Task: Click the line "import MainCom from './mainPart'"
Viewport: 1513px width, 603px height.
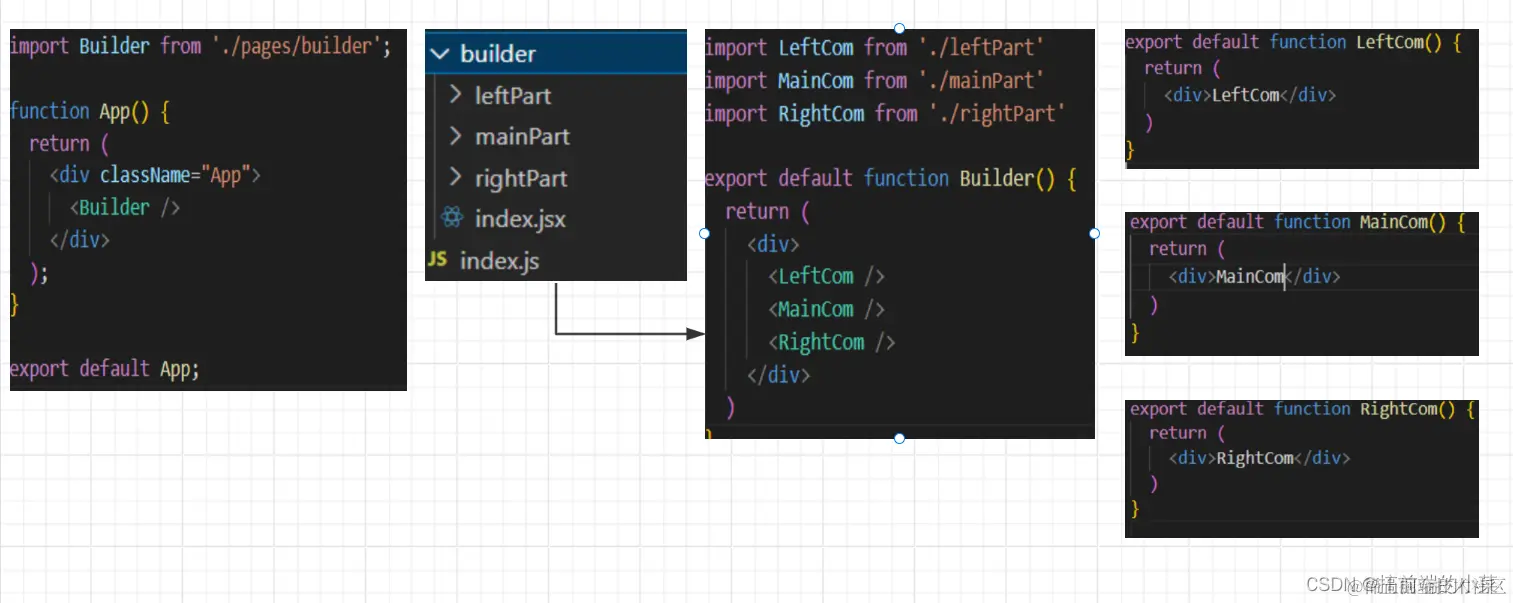Action: point(875,80)
